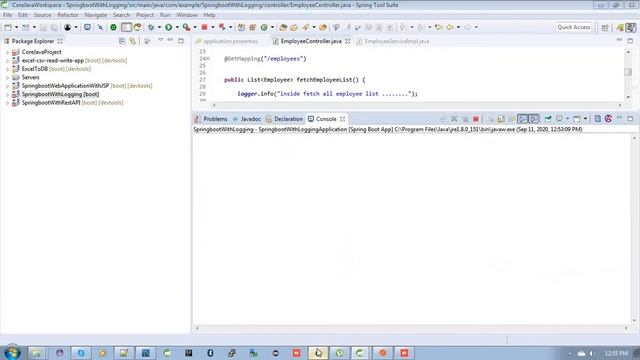The height and width of the screenshot is (360, 640).
Task: Click the editor vertical scrollbar thumb
Action: pyautogui.click(x=628, y=72)
